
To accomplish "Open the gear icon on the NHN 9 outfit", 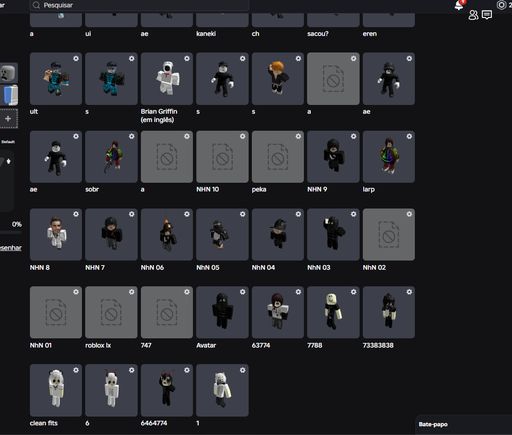I will tap(353, 136).
